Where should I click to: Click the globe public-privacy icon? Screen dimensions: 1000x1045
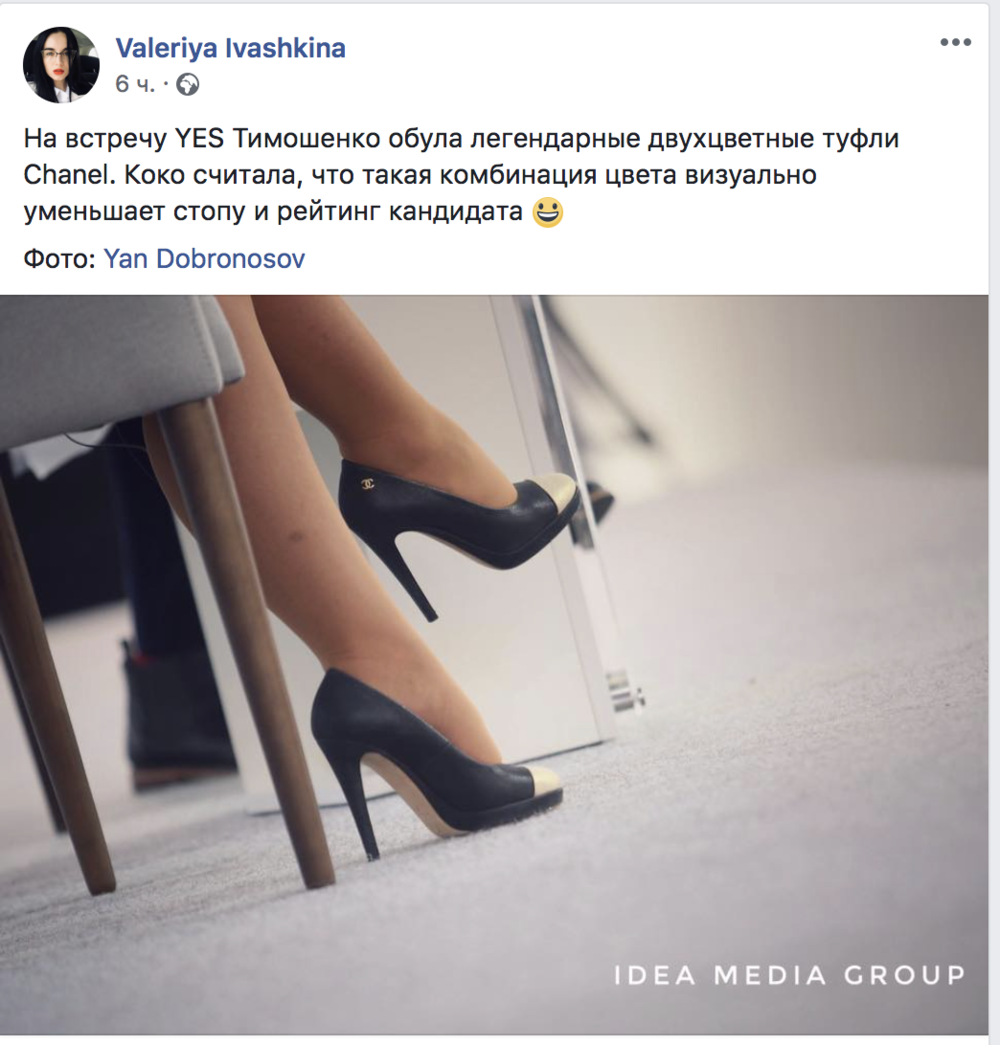(188, 84)
